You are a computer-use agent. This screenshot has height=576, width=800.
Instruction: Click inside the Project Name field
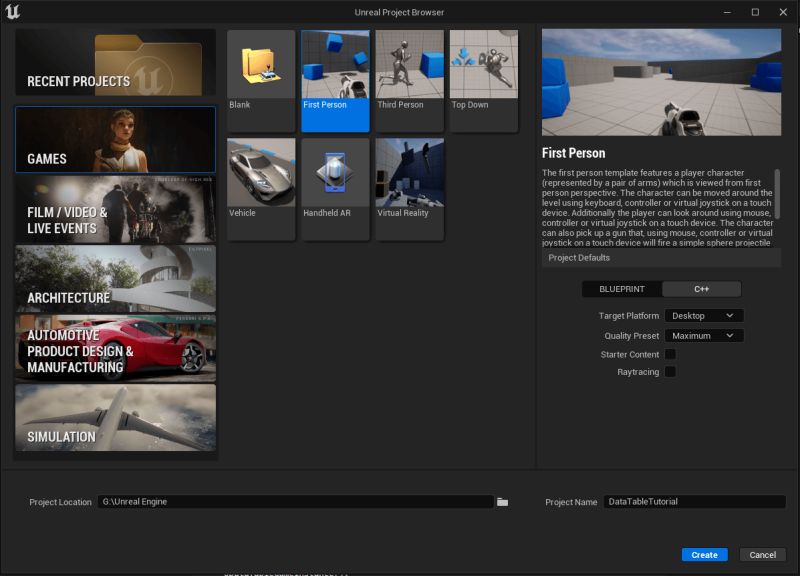(x=692, y=502)
